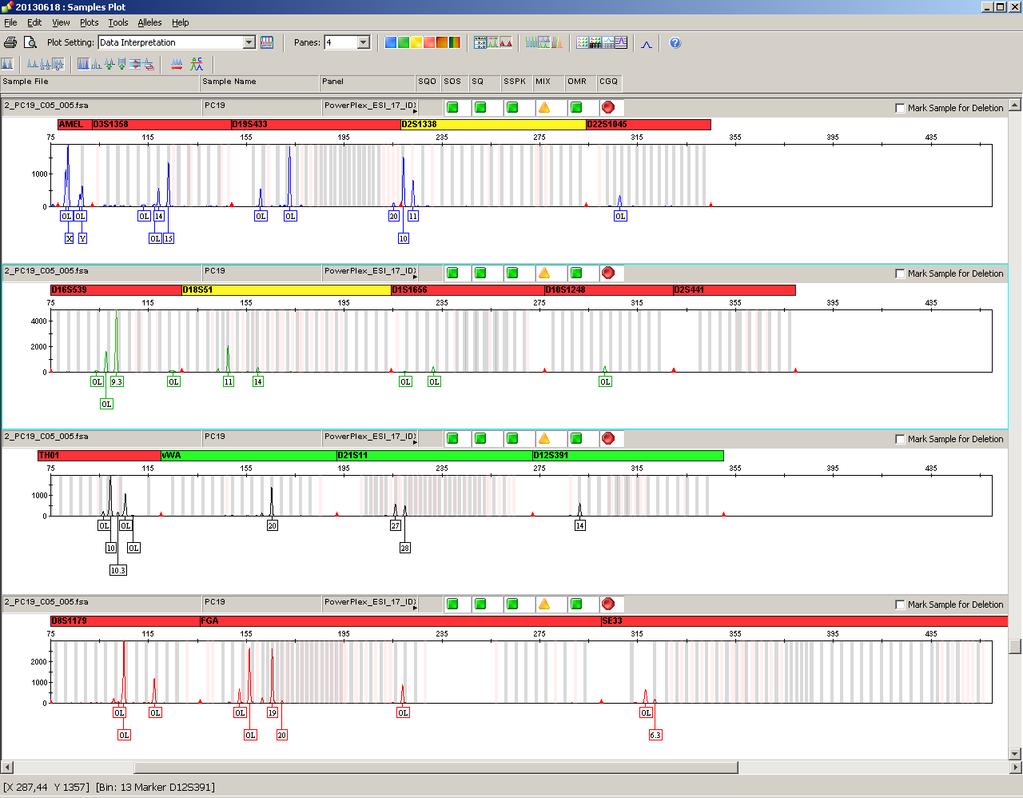The image size is (1023, 798).
Task: Open the Panes count dropdown
Action: coord(363,42)
